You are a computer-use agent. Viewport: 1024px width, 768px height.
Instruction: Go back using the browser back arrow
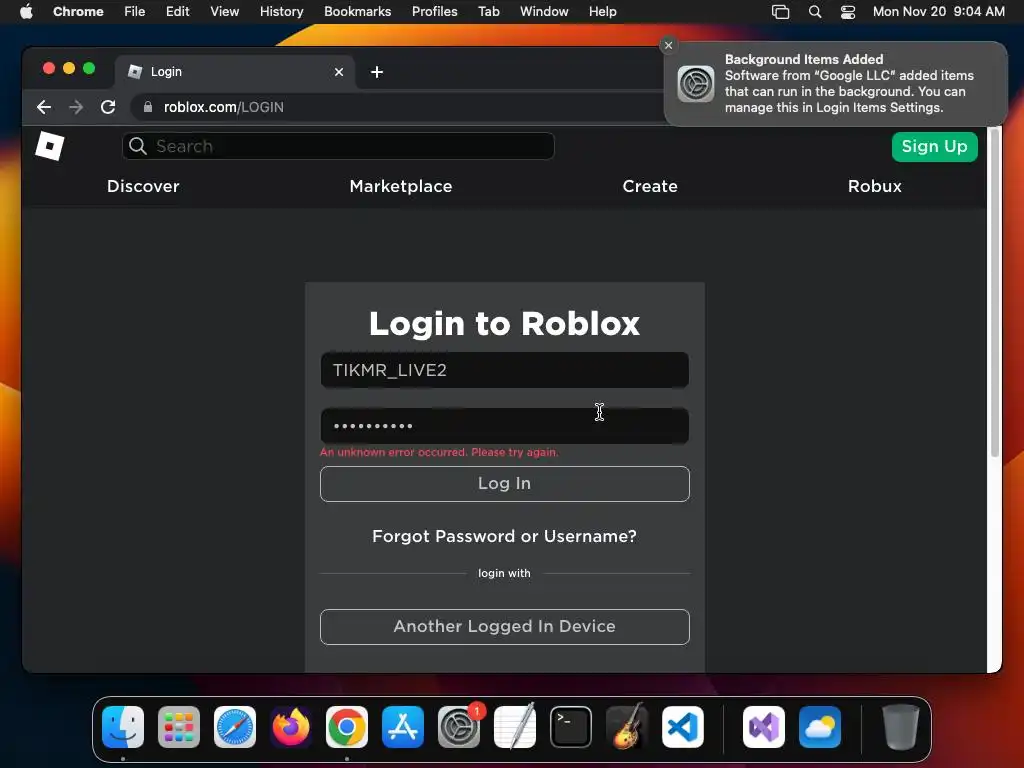[x=44, y=107]
